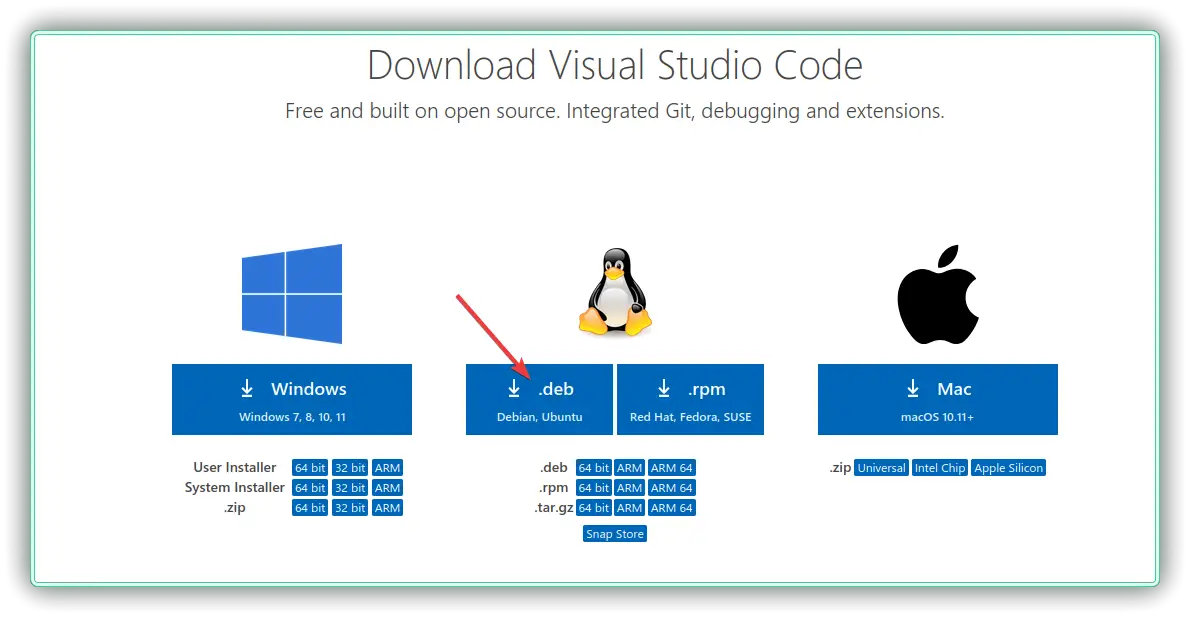1190x617 pixels.
Task: Download the Mac macOS 10.11+ build
Action: click(x=937, y=399)
